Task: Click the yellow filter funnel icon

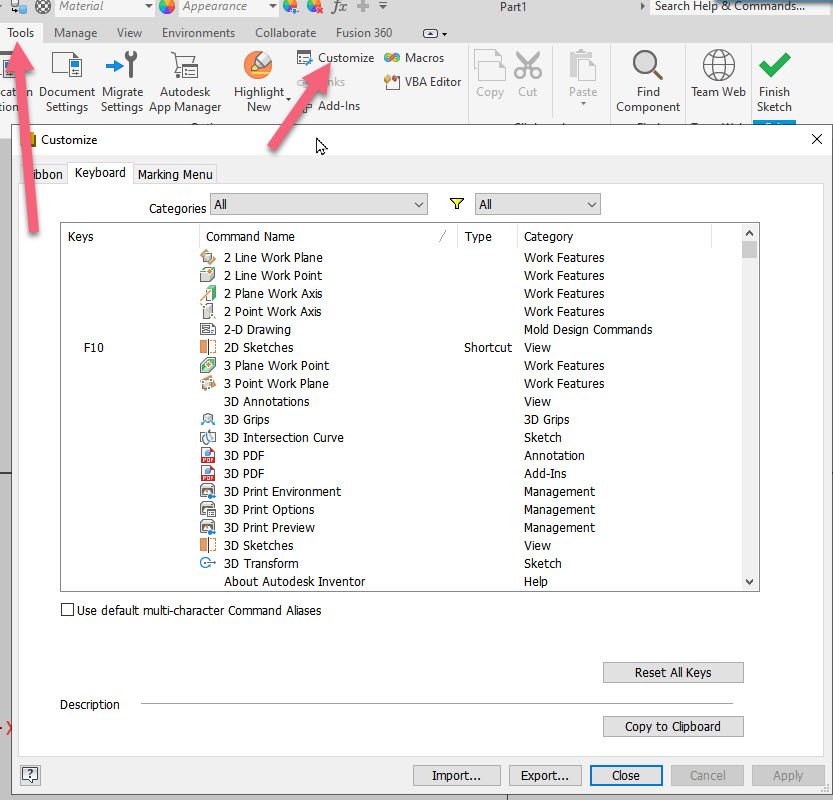Action: [456, 203]
